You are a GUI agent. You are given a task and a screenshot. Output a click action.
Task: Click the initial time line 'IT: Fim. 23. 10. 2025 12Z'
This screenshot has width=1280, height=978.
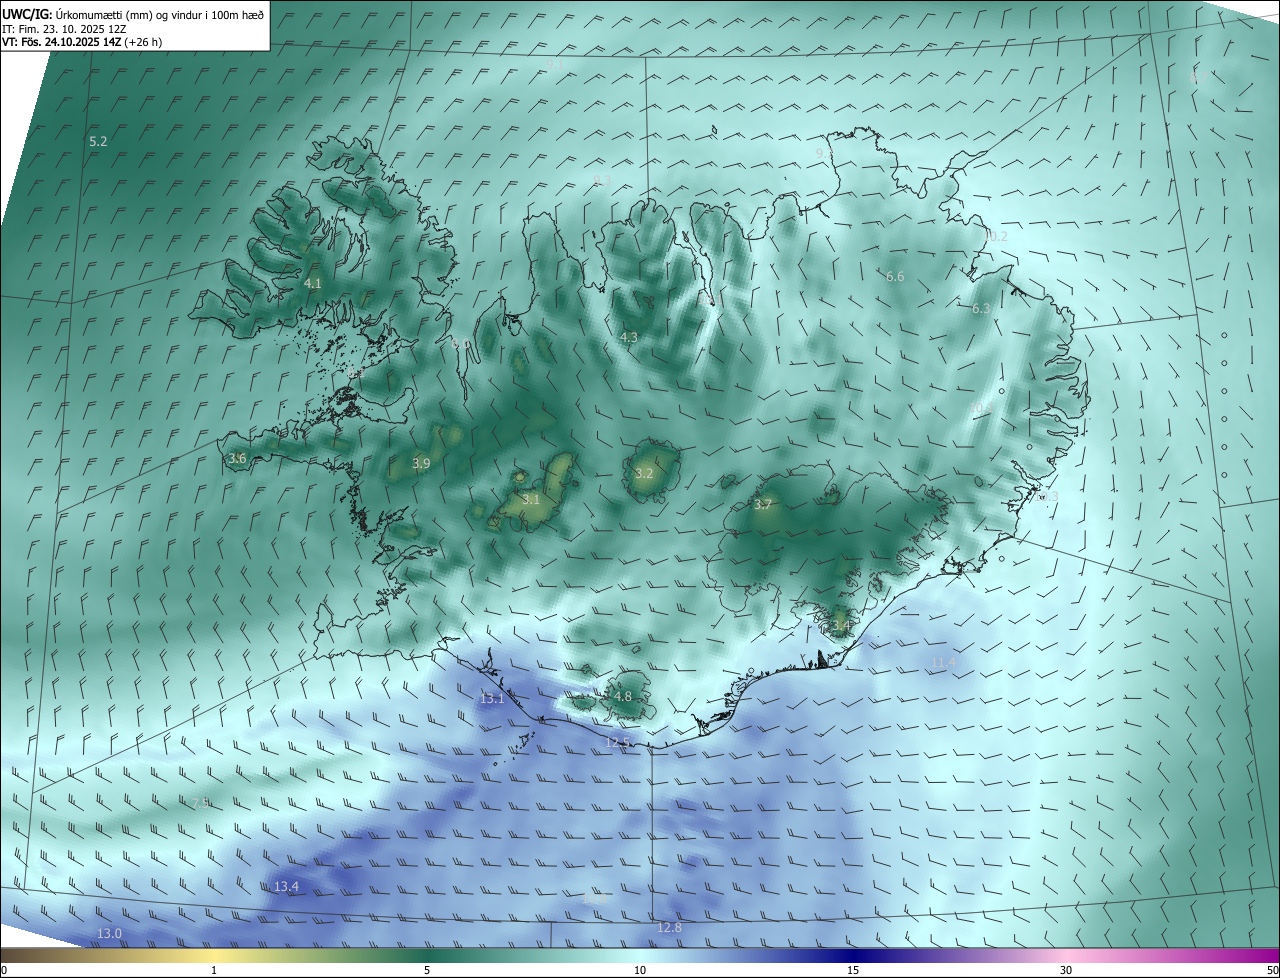pyautogui.click(x=64, y=29)
